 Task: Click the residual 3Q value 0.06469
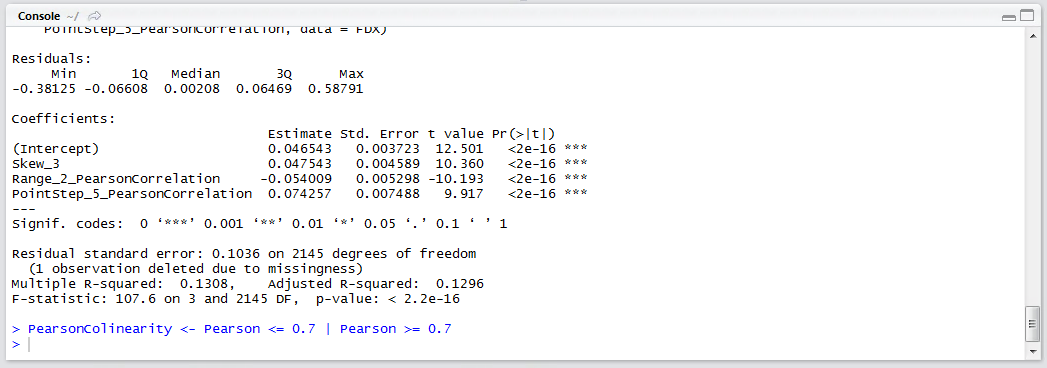[264, 89]
